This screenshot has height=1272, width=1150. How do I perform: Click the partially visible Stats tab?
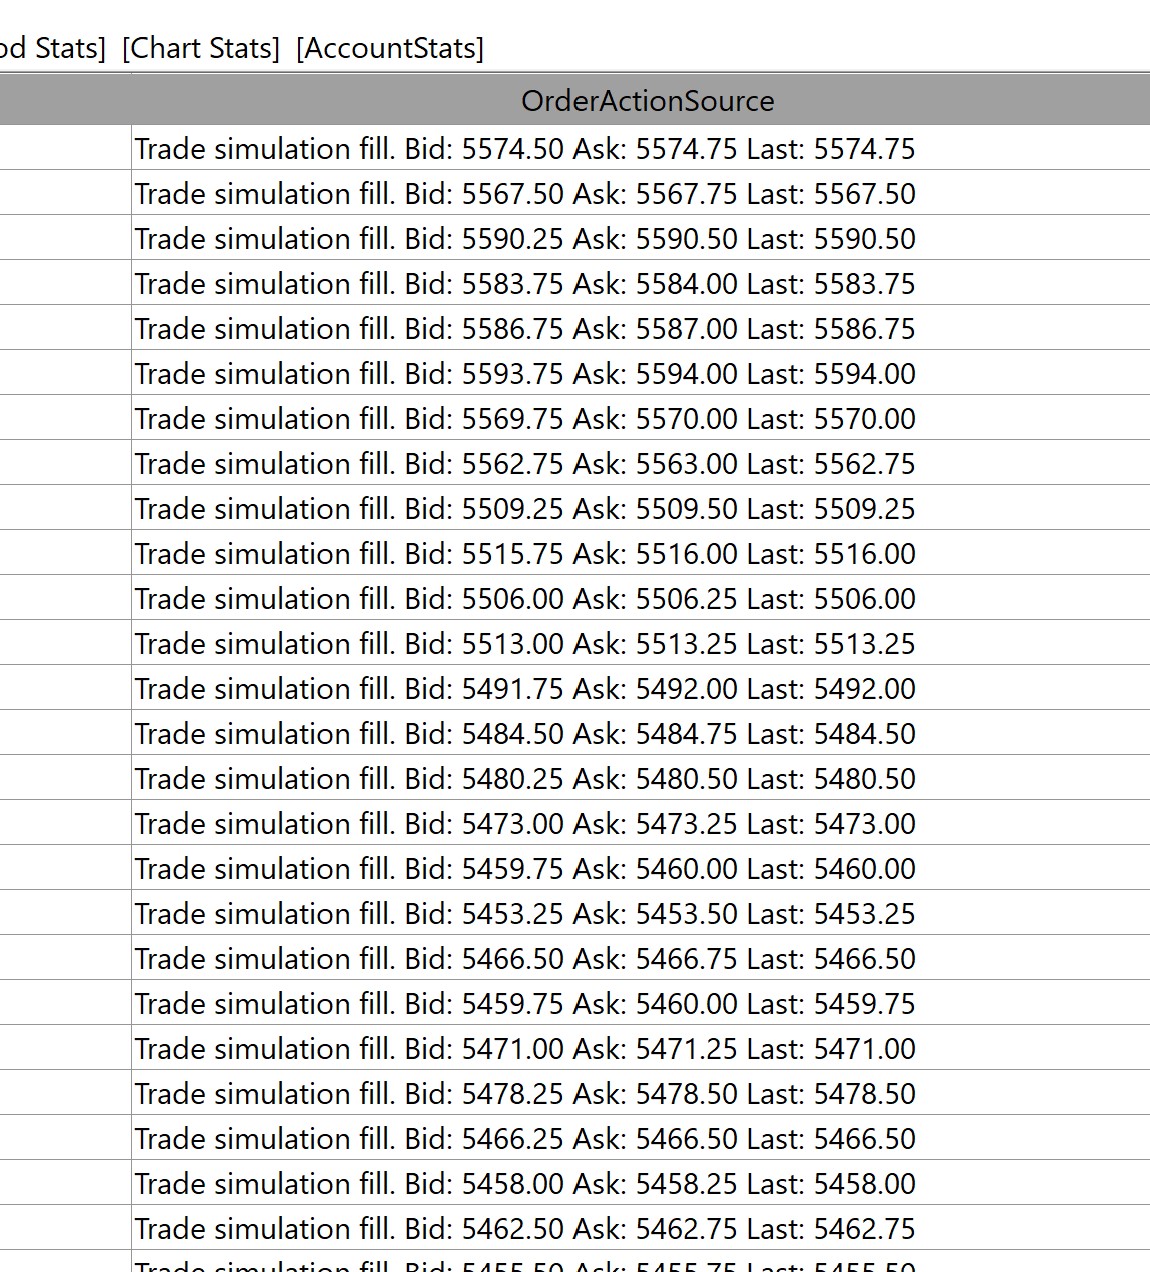pos(52,48)
